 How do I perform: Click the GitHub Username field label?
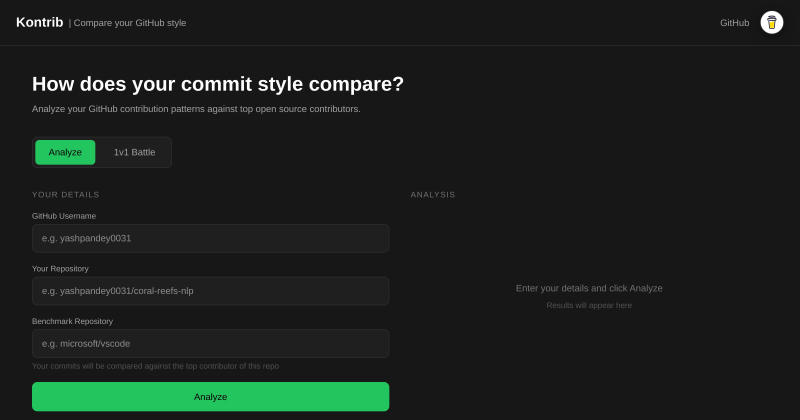(64, 216)
